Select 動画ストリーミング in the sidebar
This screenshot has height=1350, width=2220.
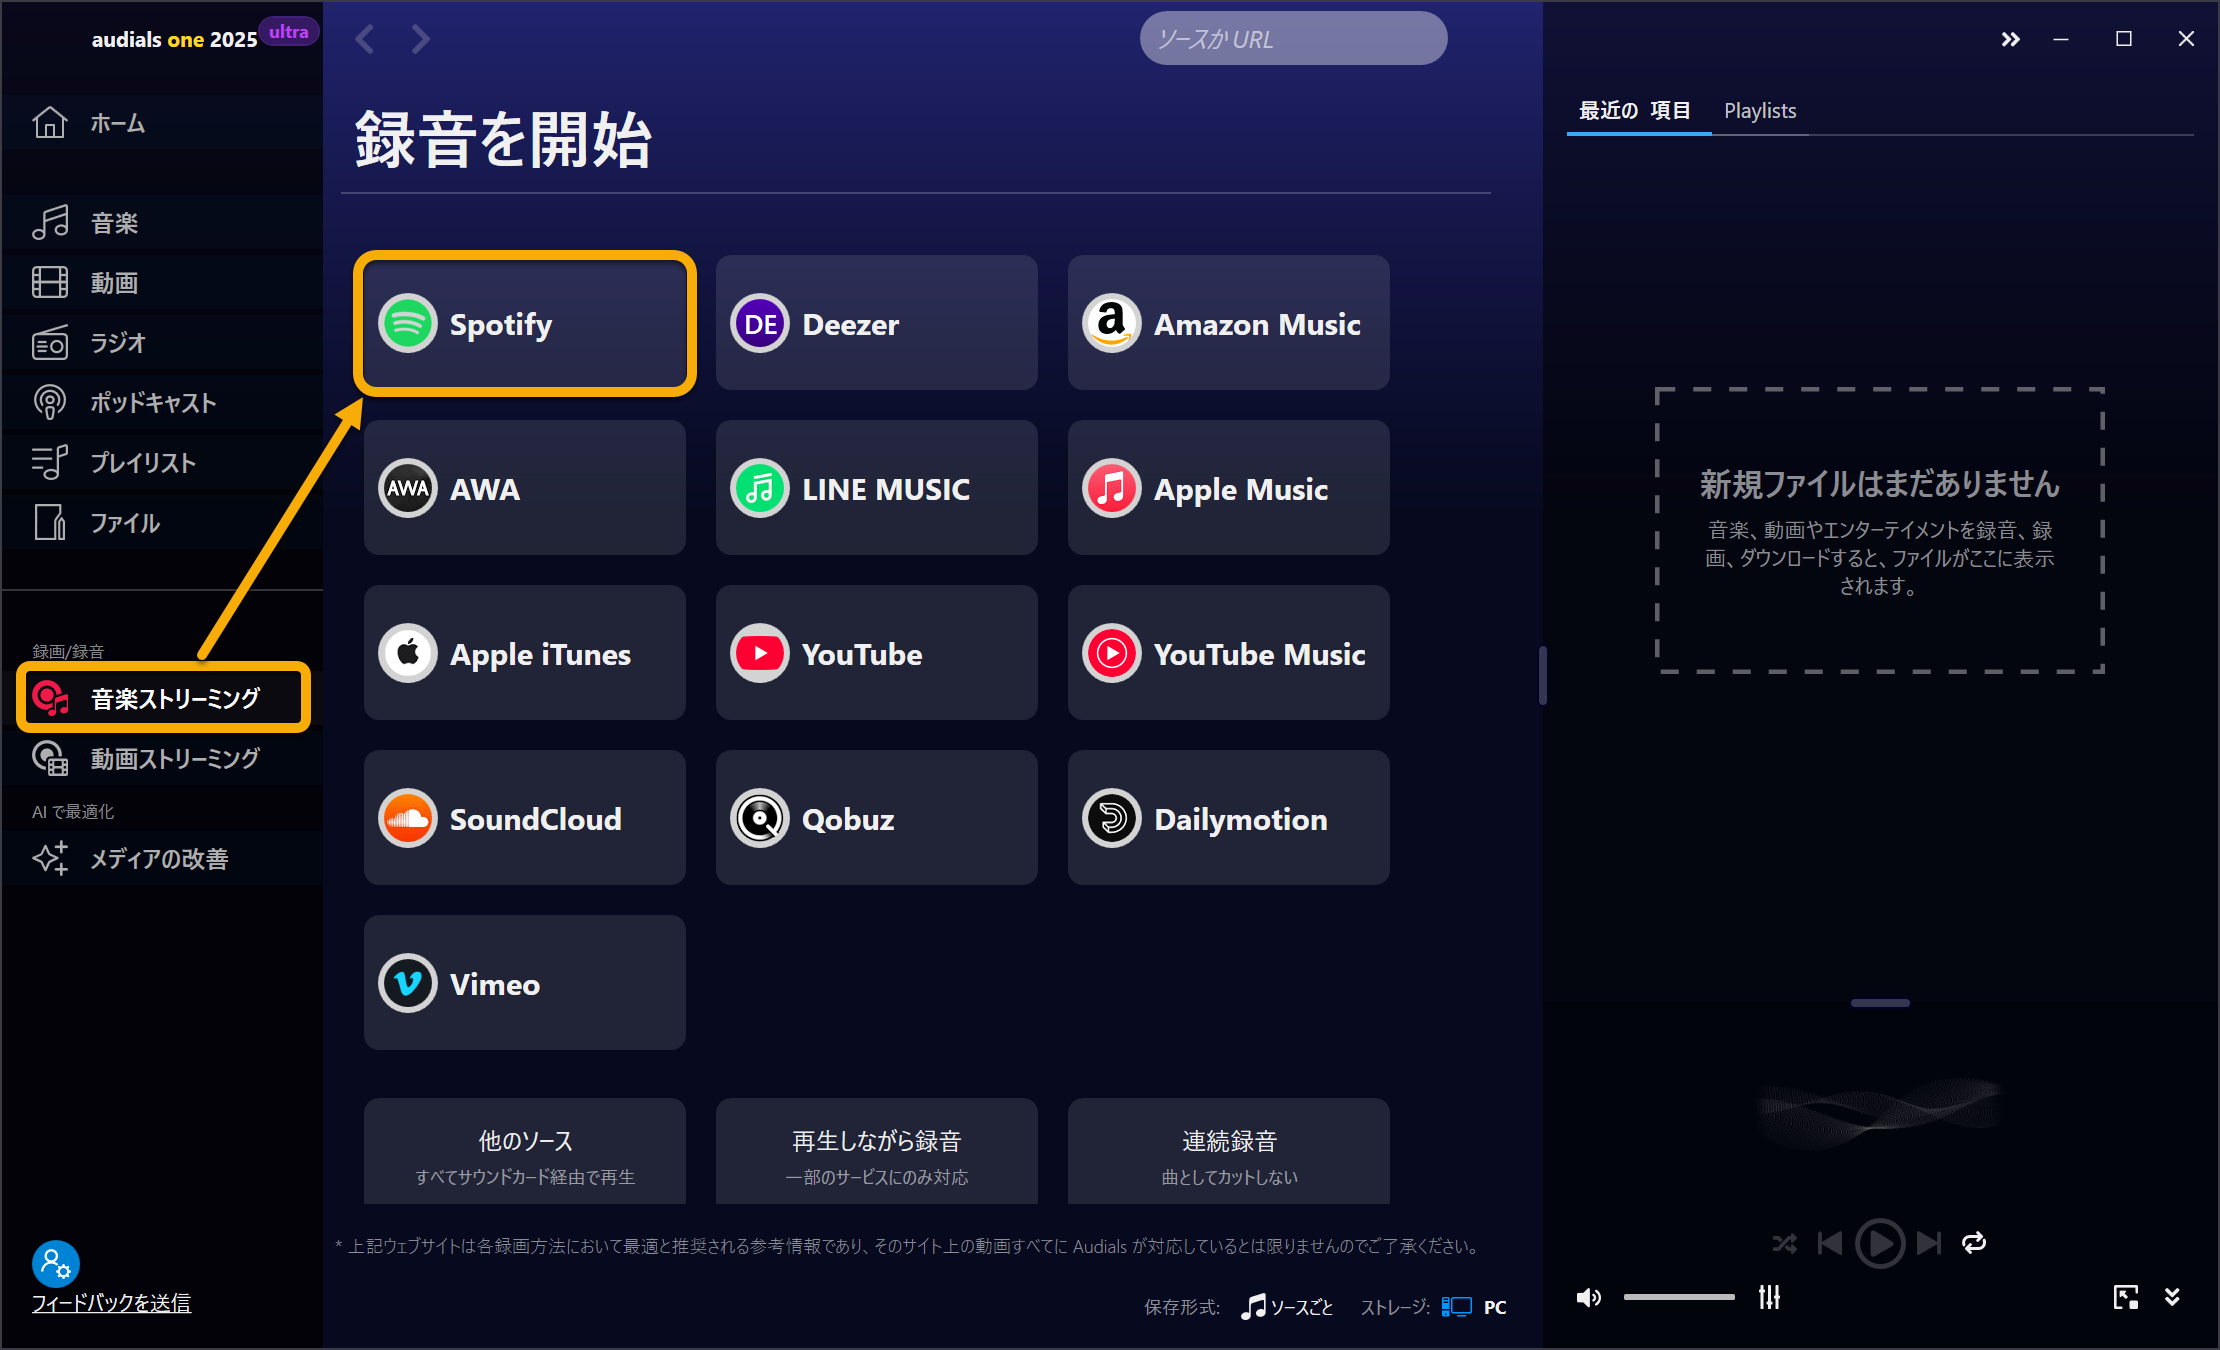[x=162, y=759]
